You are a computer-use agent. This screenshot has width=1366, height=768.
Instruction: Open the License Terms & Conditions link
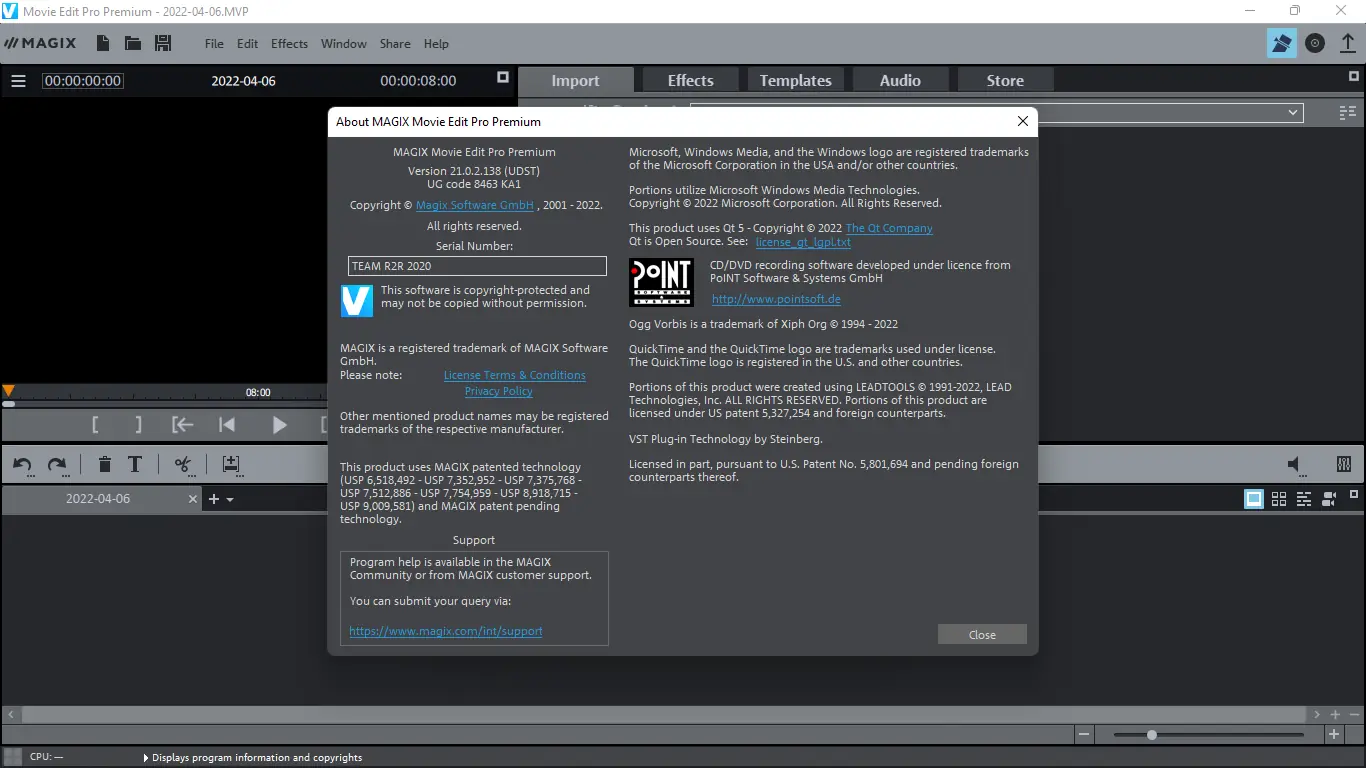514,375
